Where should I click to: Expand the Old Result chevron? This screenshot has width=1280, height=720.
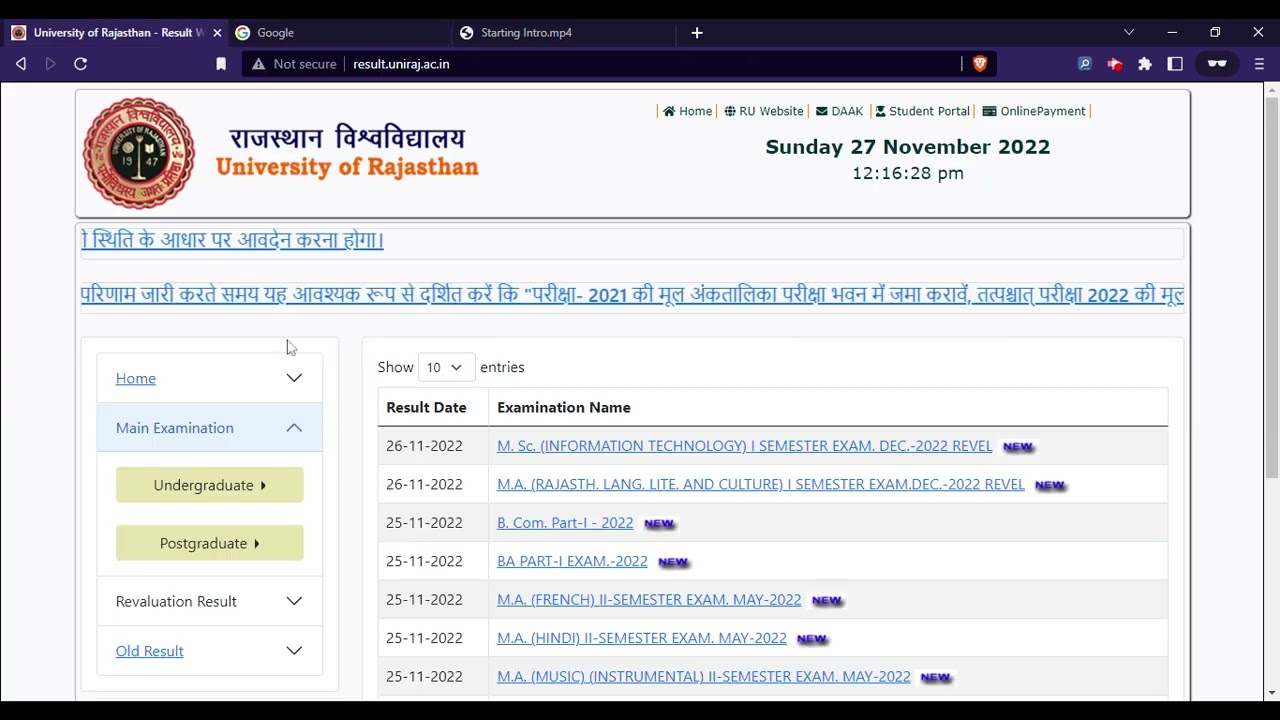coord(294,651)
